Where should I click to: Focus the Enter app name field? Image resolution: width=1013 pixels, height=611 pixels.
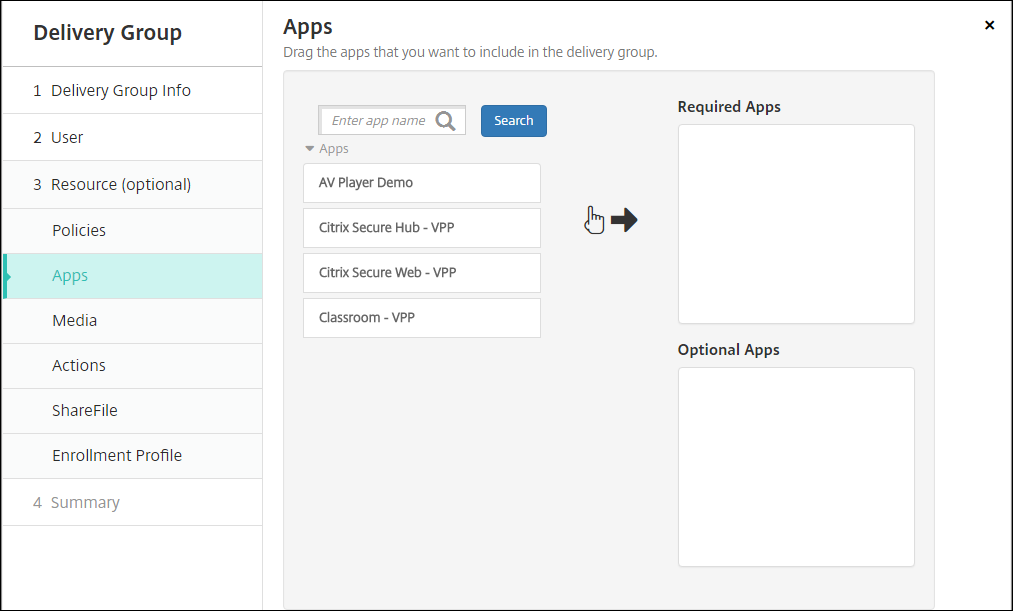pyautogui.click(x=379, y=121)
